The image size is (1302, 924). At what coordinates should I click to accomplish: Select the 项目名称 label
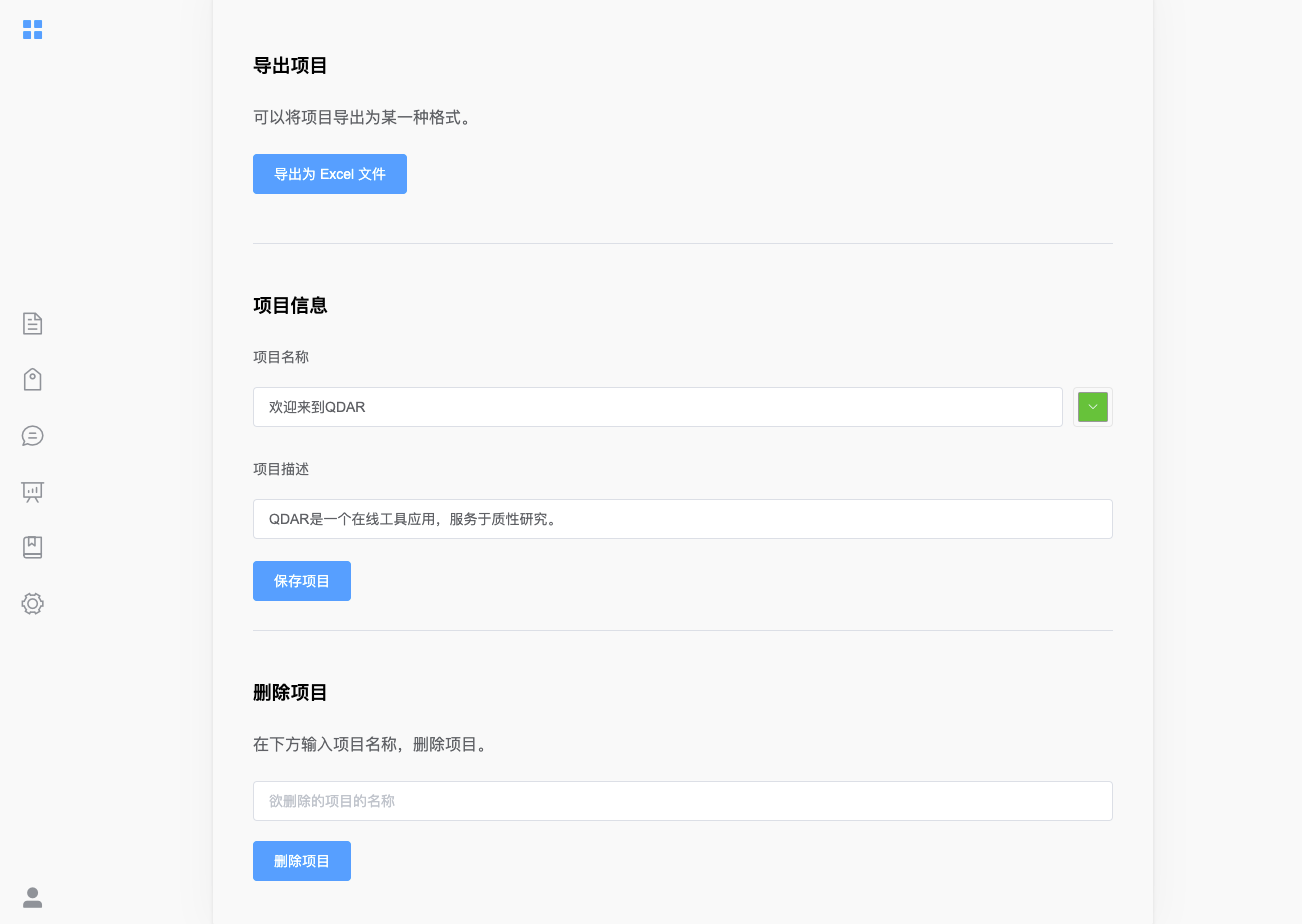(281, 357)
